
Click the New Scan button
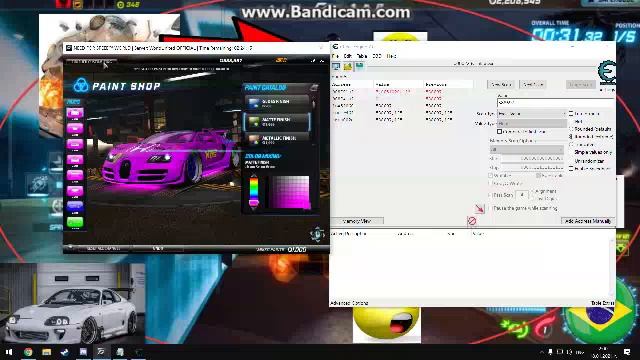501,84
